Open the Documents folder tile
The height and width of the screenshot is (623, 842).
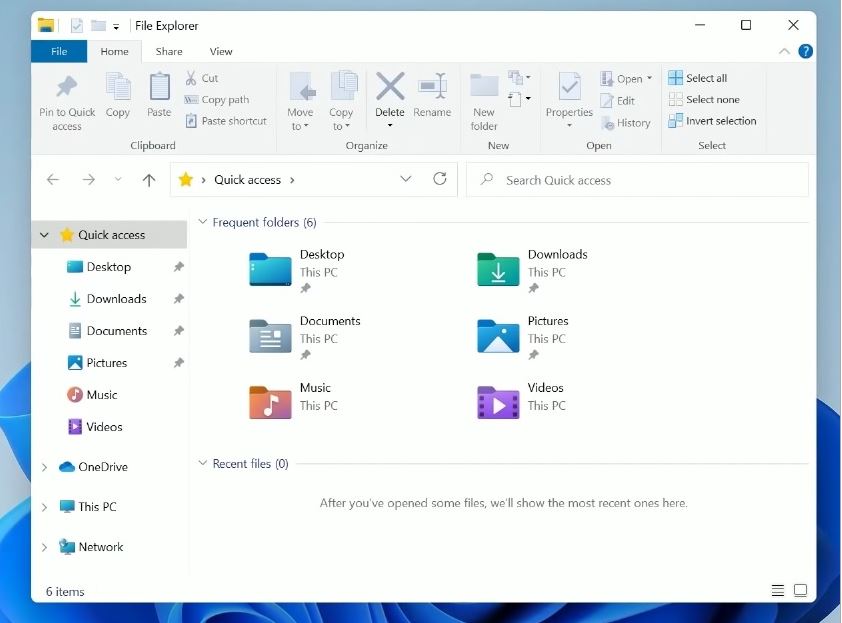[305, 337]
